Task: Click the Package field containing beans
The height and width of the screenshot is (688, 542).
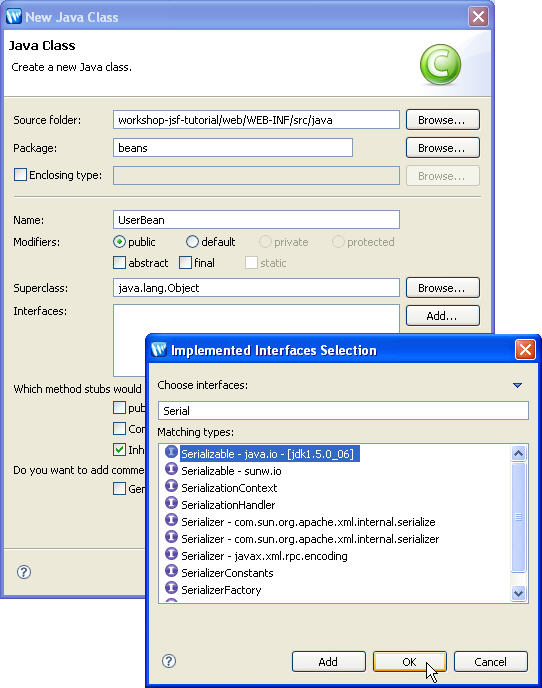Action: [233, 148]
